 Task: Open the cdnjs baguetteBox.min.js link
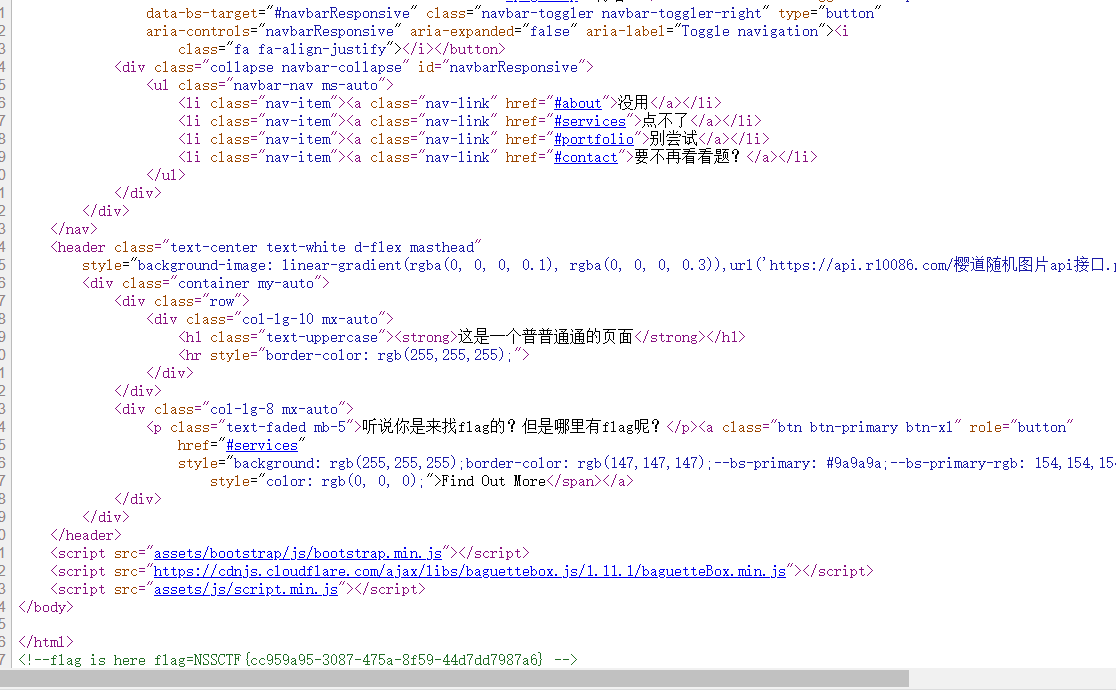(469, 571)
